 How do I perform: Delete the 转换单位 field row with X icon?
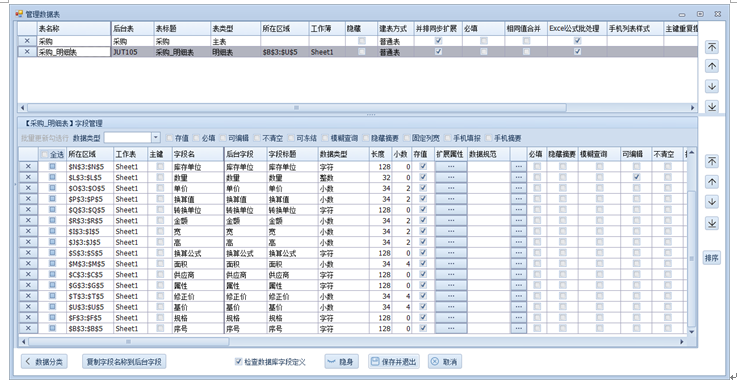point(28,210)
